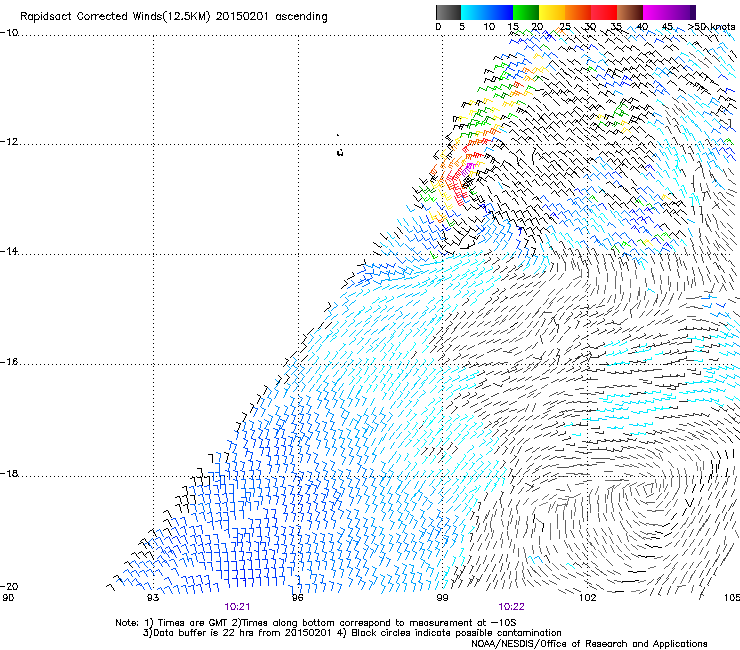Viewport: 740px width, 650px height.
Task: Click the purple 45-50 knots legend swatch
Action: tap(682, 12)
